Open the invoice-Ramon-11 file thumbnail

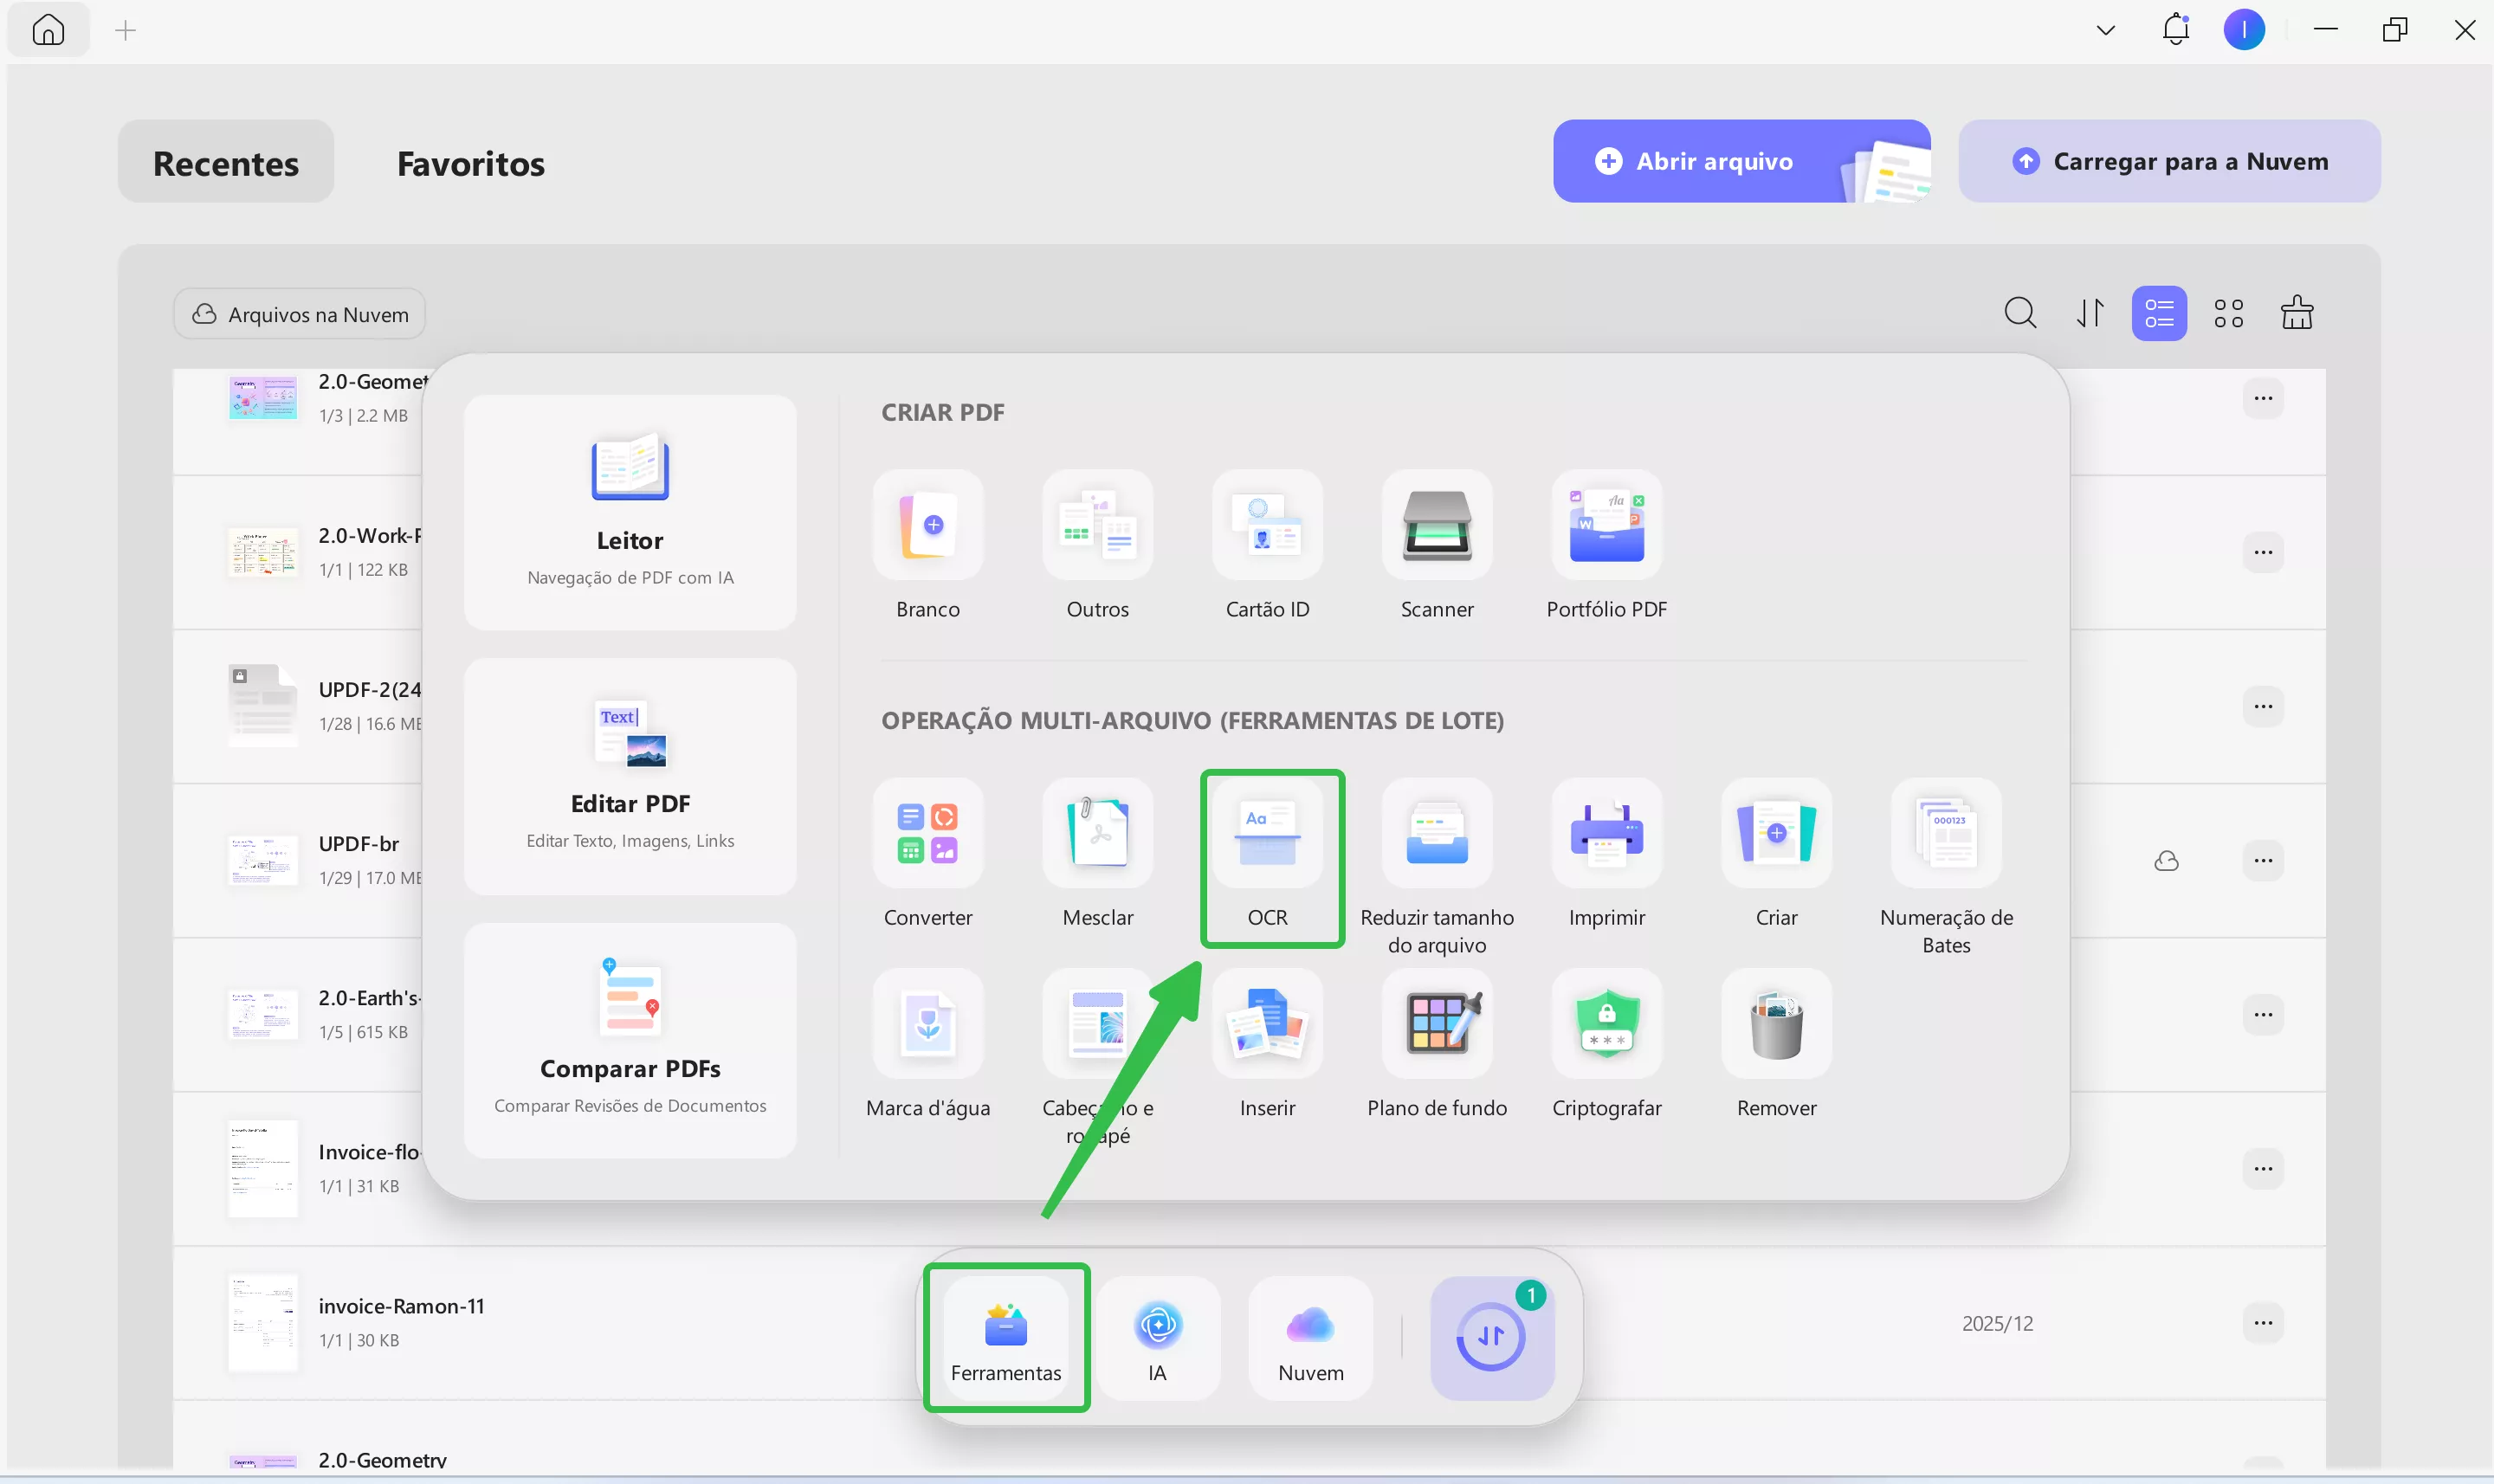(x=262, y=1322)
